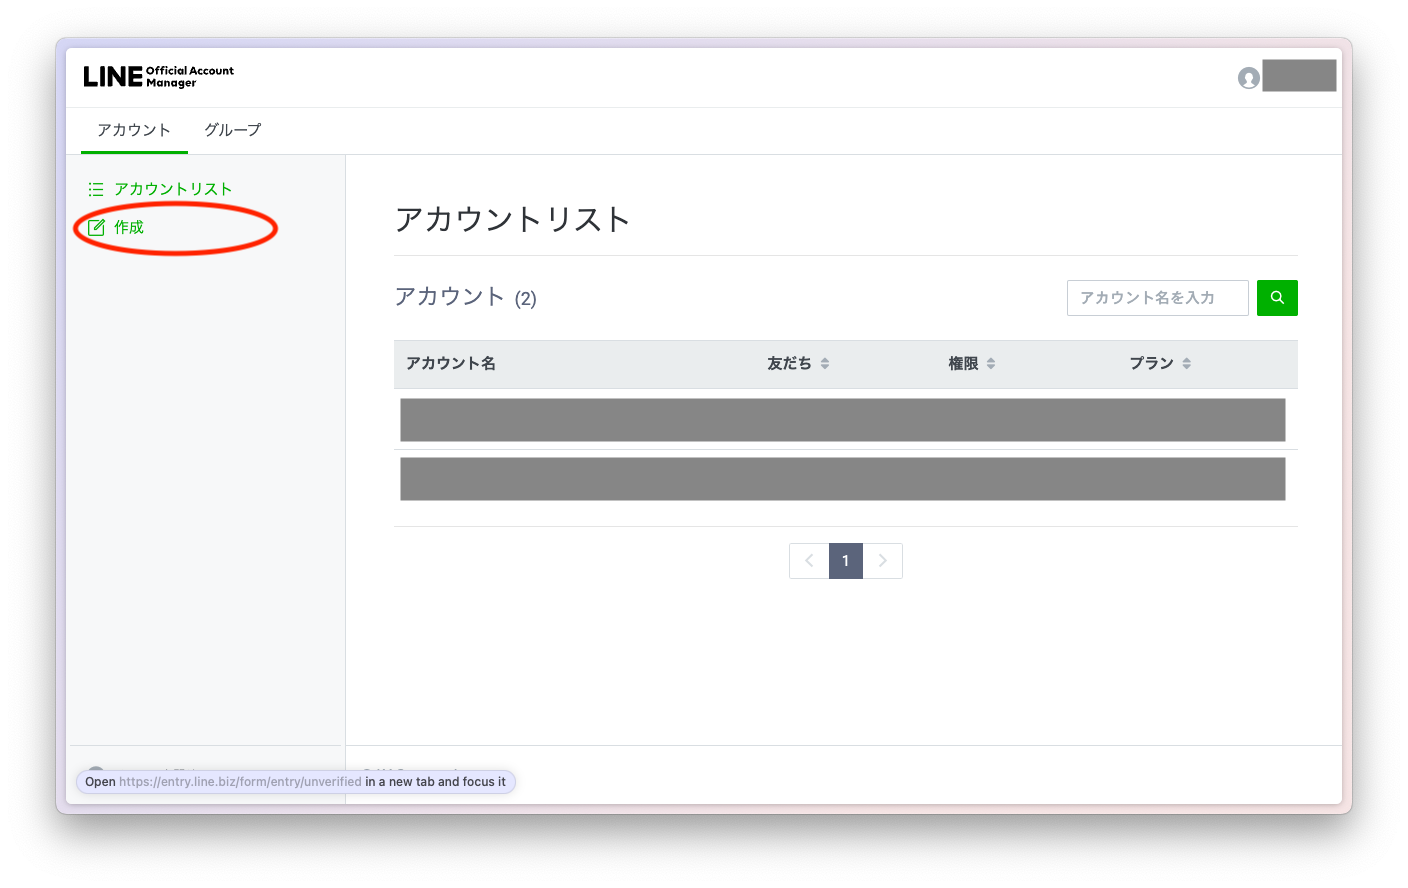Click the アカウント名を入力 search field
The image size is (1408, 888).
[1157, 297]
